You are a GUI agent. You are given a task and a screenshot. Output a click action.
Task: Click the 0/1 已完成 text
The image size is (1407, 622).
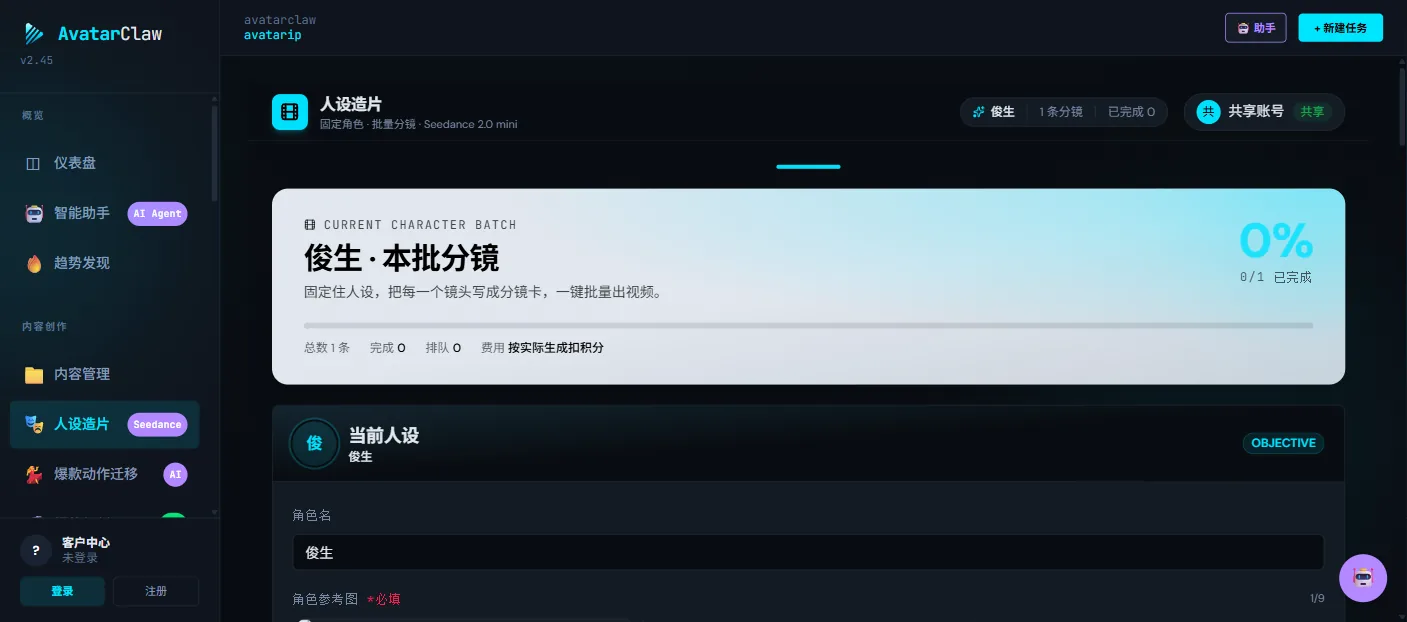1276,277
